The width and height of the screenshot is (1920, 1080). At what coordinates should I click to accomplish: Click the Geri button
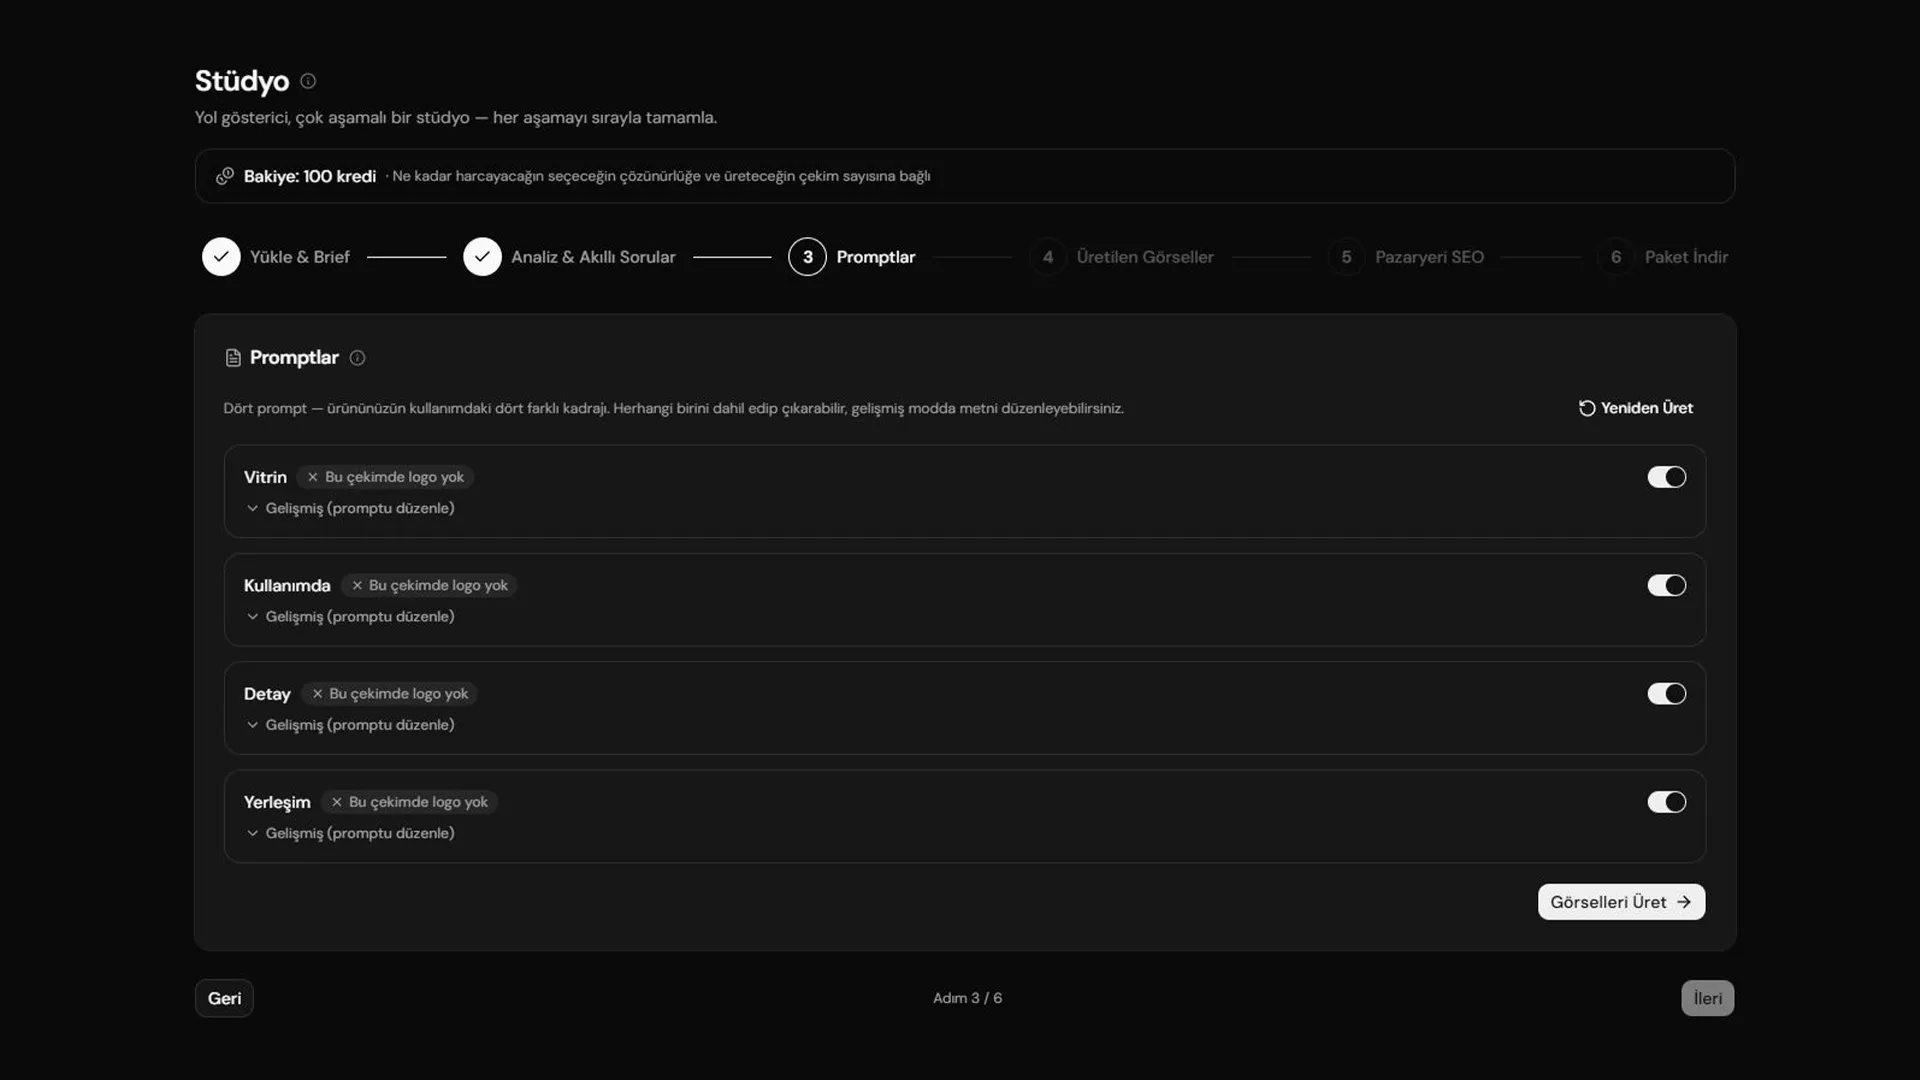224,998
